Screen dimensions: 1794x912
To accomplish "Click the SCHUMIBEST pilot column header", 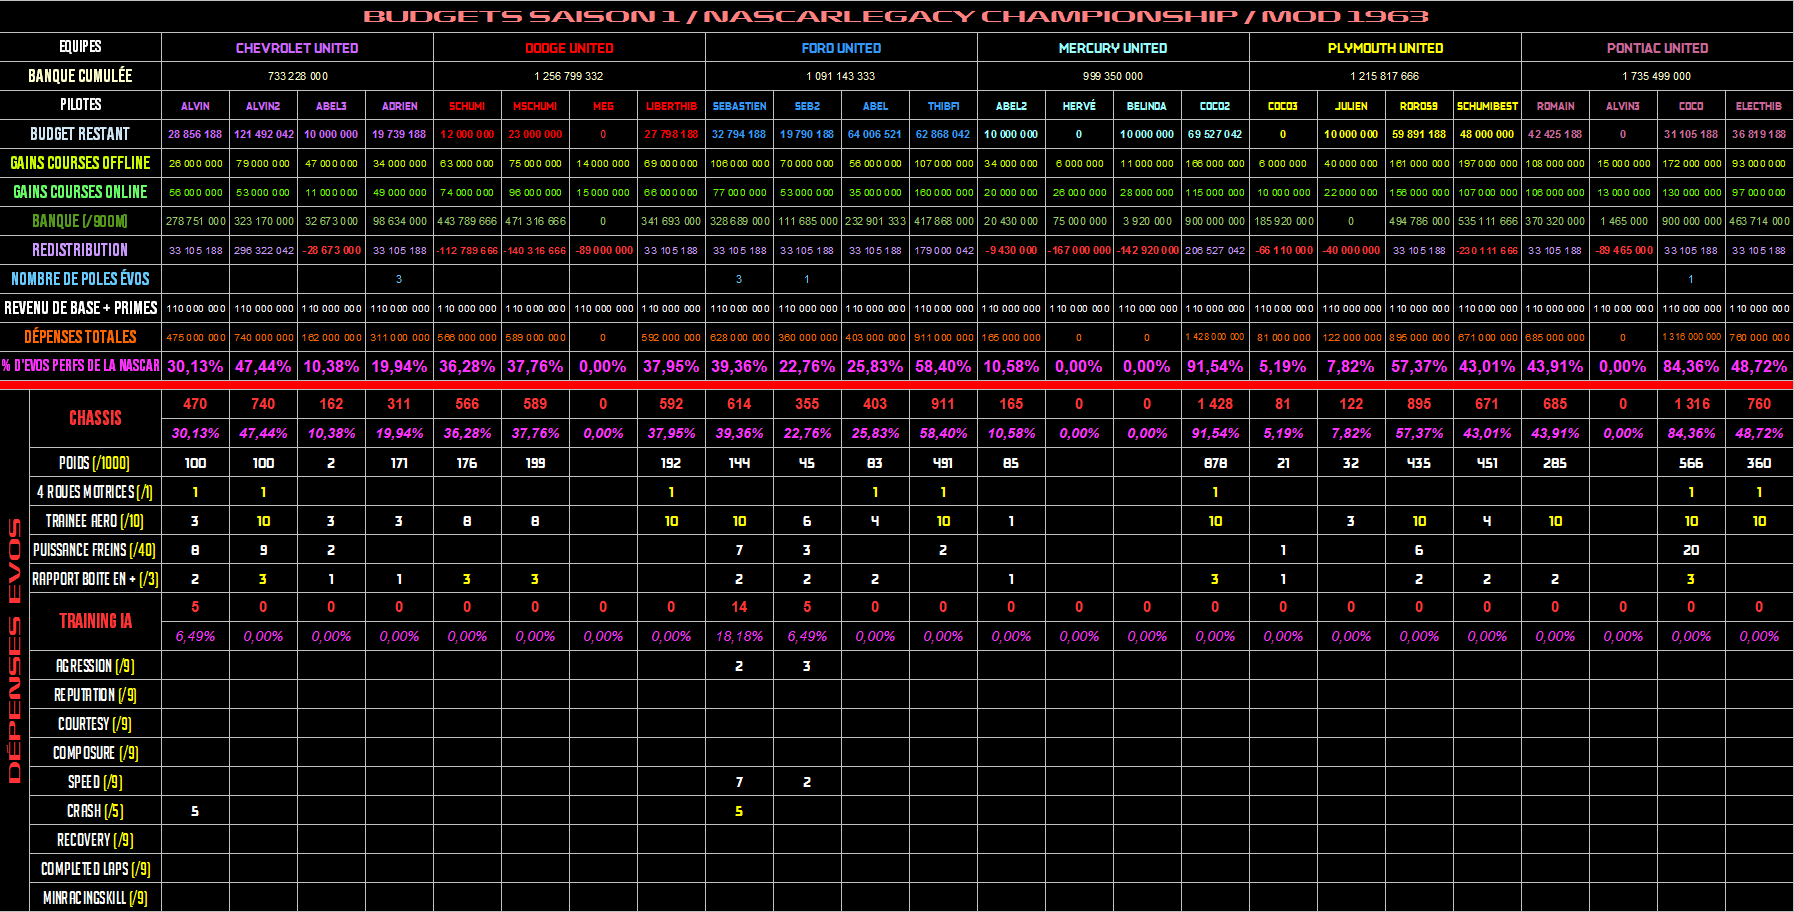I will 1487,106.
